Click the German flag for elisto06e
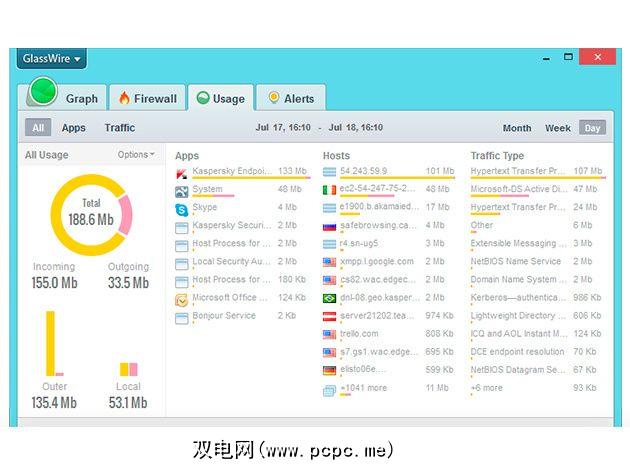This screenshot has width=630, height=473. pos(329,371)
